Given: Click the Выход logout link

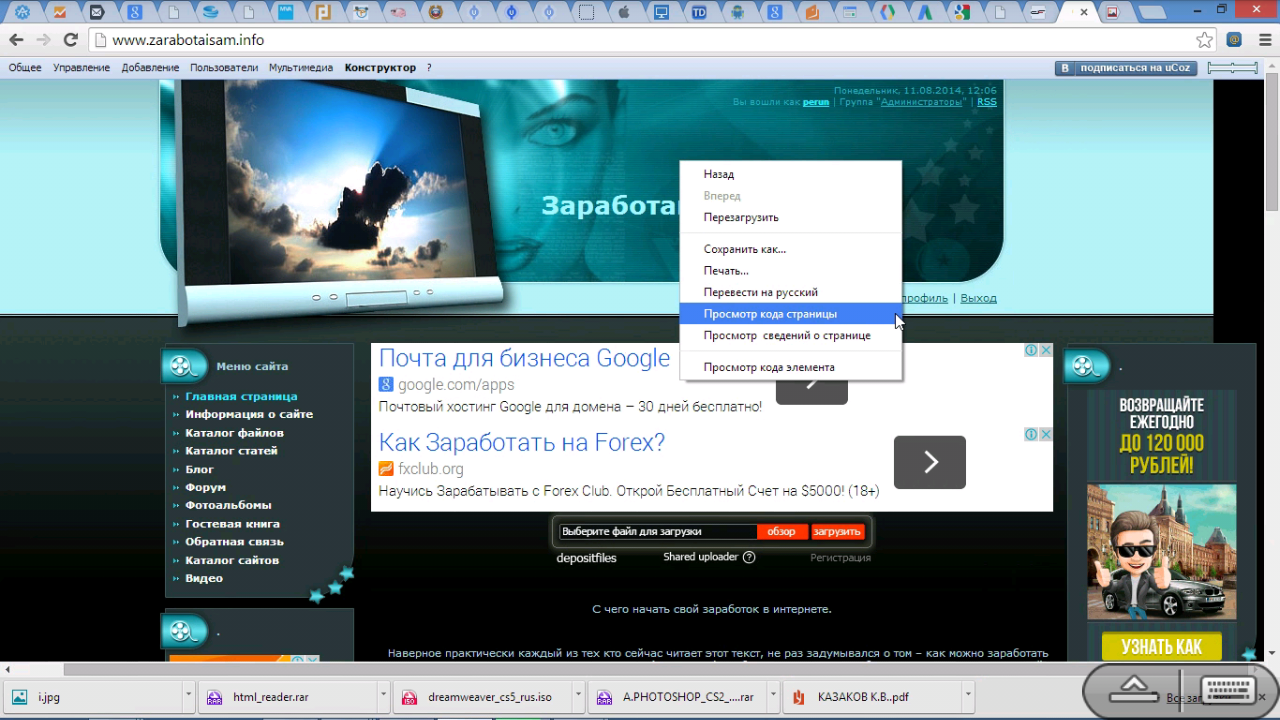Looking at the screenshot, I should [x=978, y=298].
